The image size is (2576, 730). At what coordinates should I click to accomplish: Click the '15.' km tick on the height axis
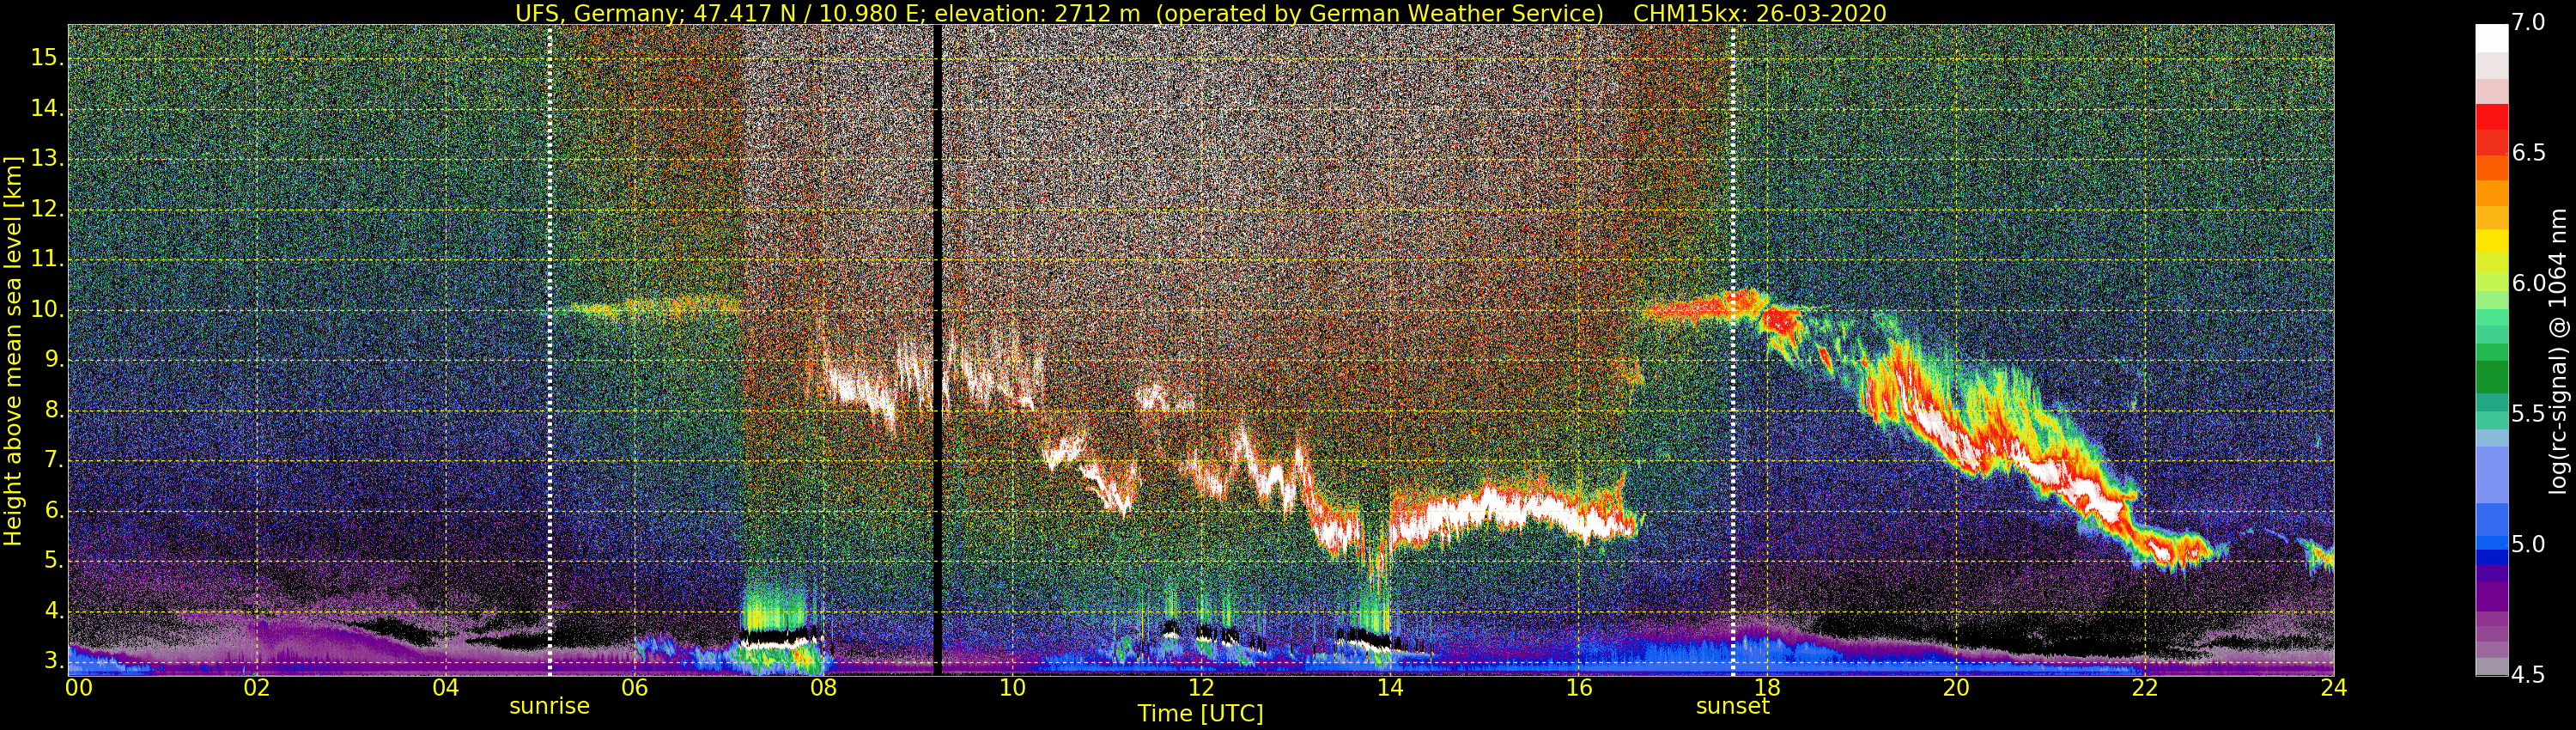[x=48, y=58]
